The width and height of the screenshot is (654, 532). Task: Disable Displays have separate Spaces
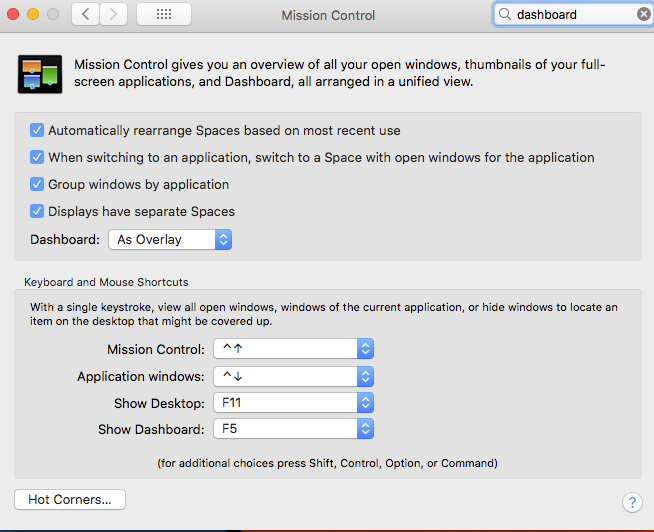tap(37, 212)
